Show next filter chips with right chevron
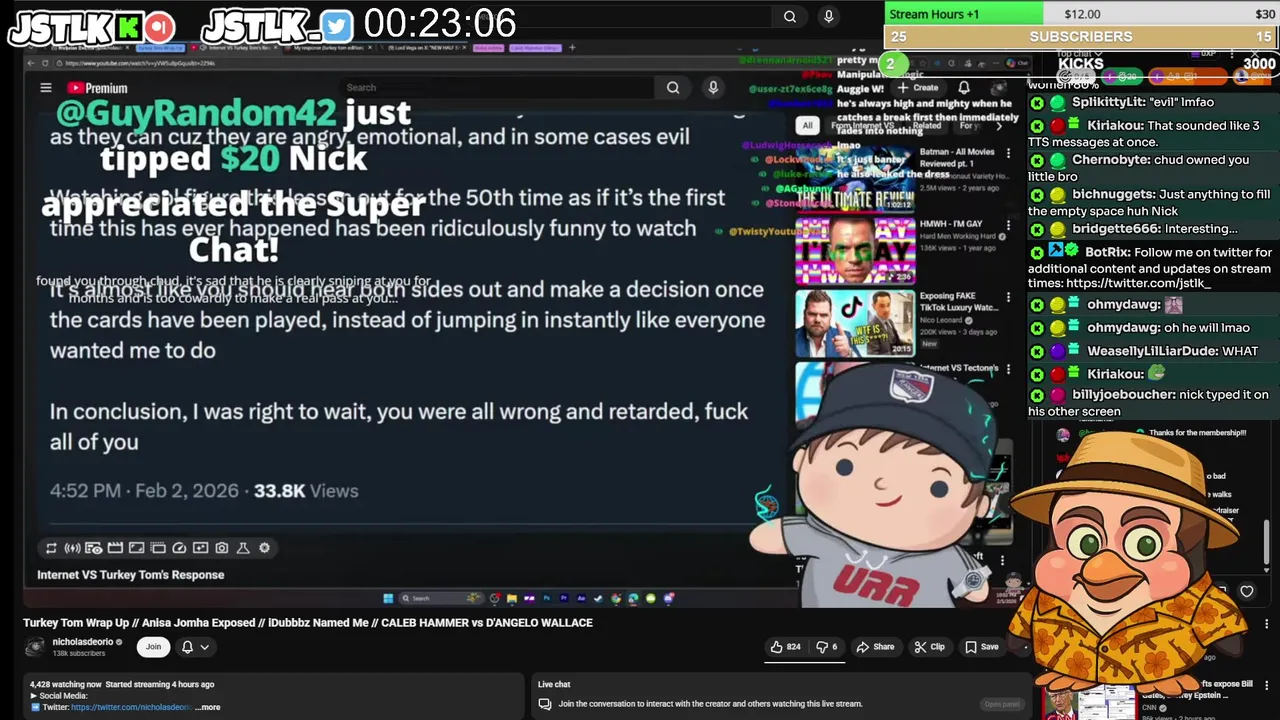The width and height of the screenshot is (1280, 720). coord(998,126)
